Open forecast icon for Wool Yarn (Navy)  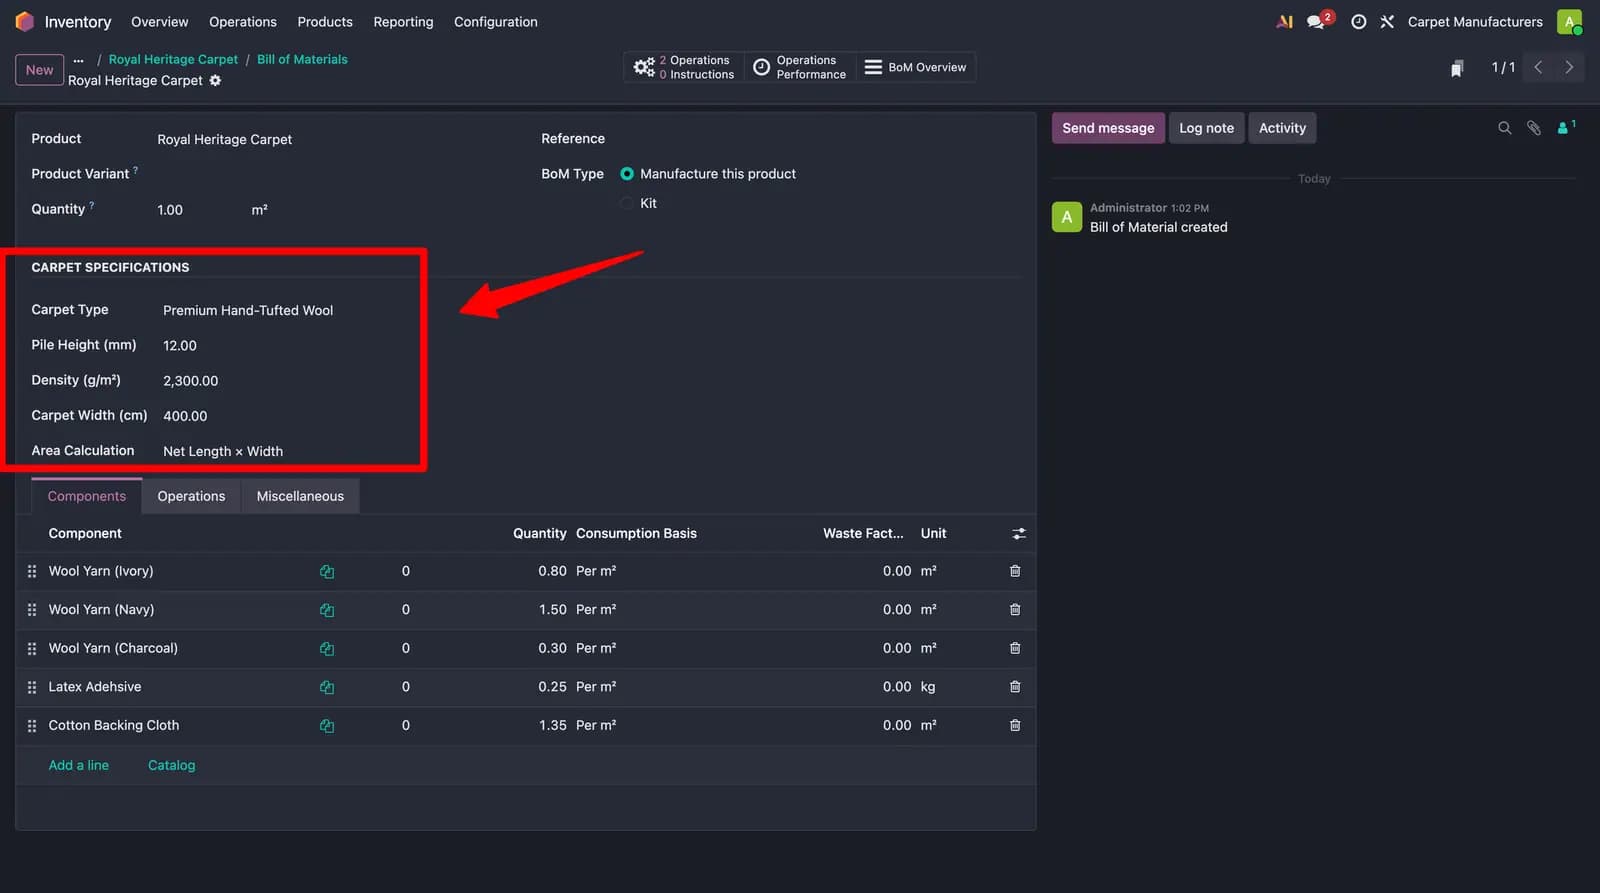327,610
